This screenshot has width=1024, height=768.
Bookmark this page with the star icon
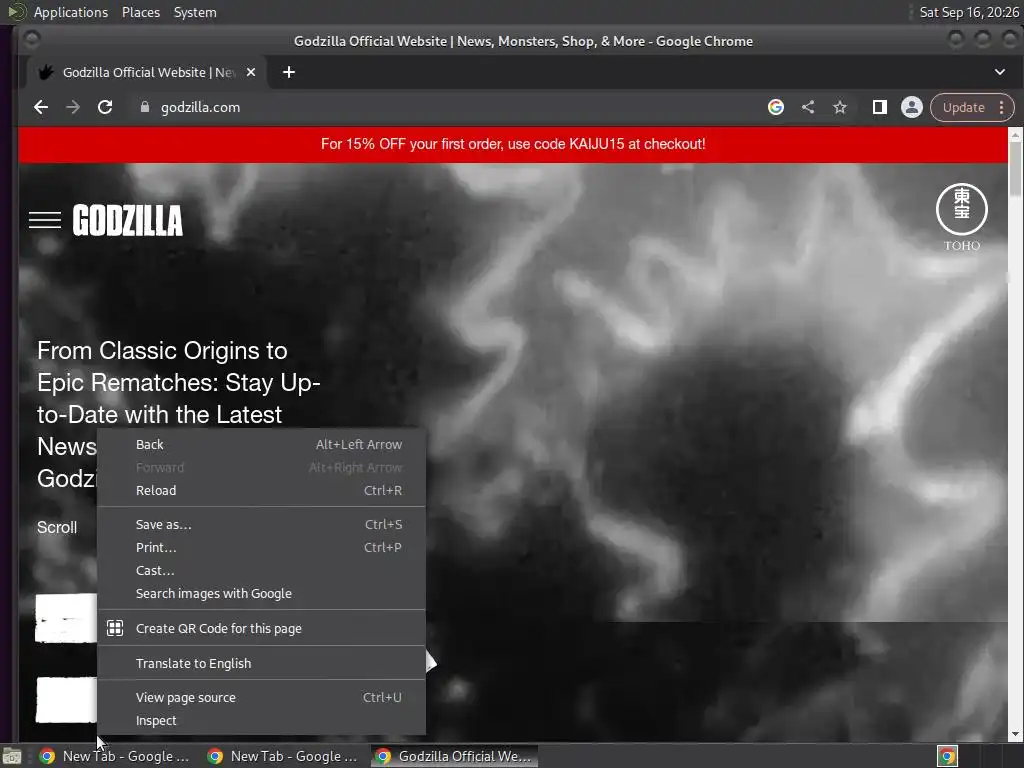click(x=840, y=107)
